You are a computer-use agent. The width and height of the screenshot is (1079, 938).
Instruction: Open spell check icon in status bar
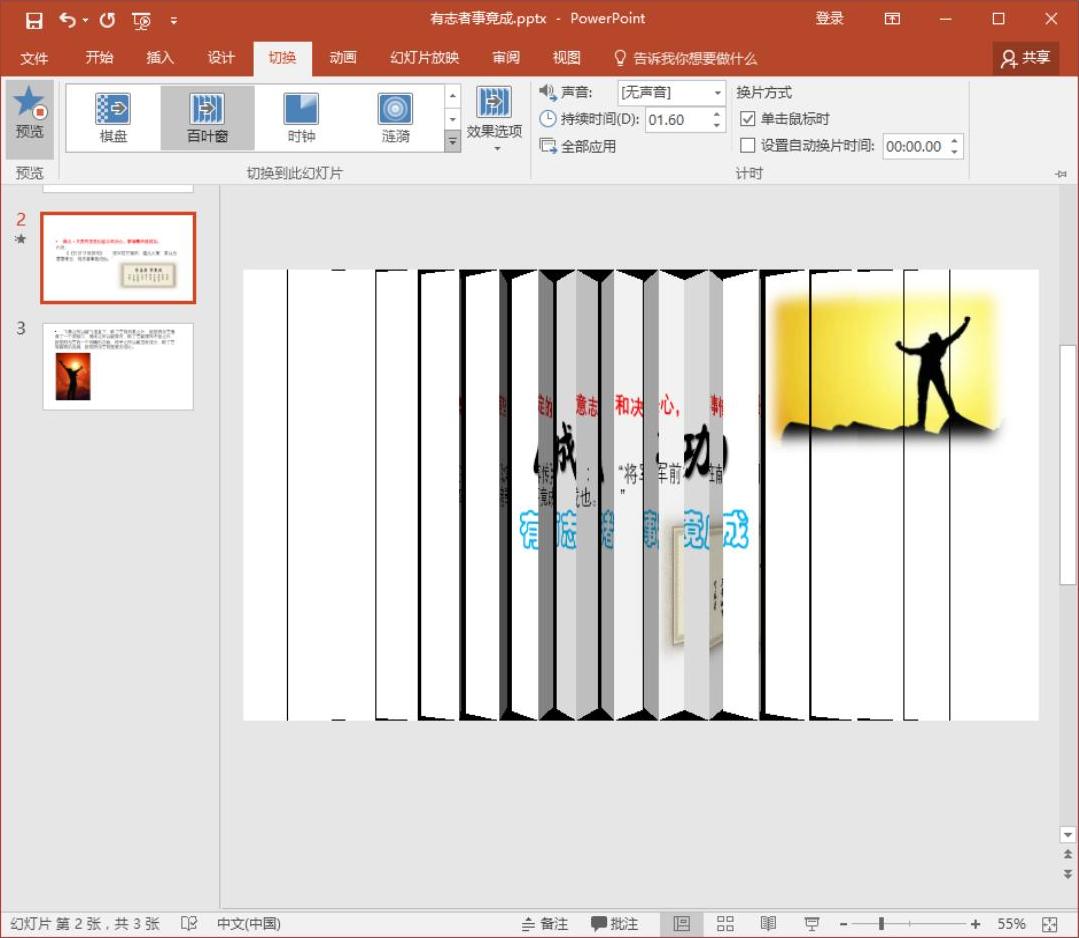[x=189, y=924]
